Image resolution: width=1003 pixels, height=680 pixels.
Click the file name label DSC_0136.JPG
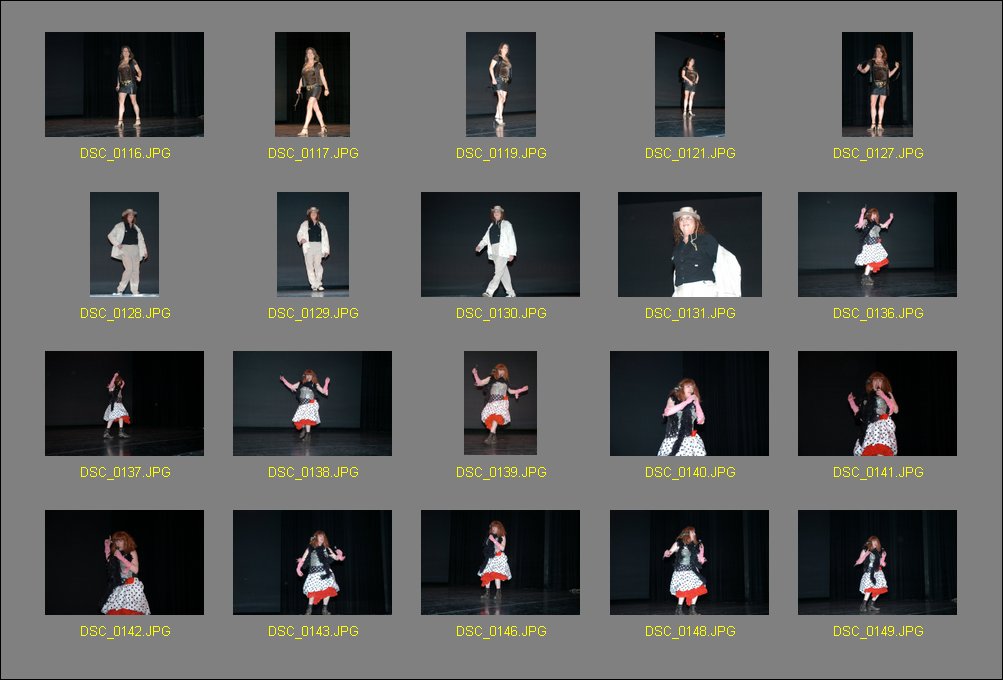coord(878,313)
